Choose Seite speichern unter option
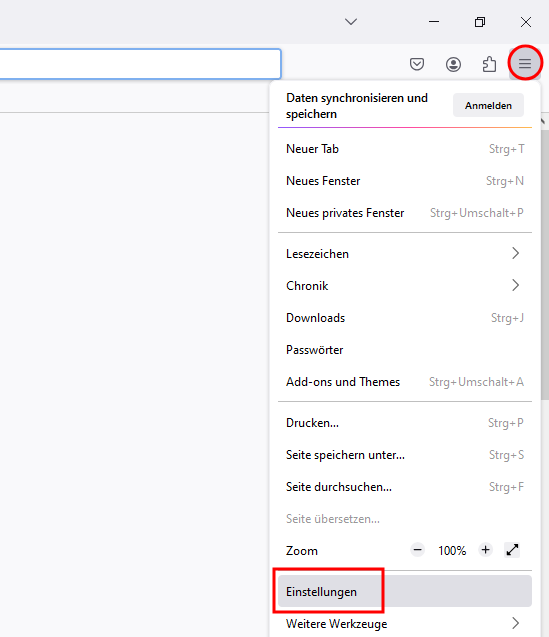Image resolution: width=549 pixels, height=637 pixels. [x=405, y=455]
